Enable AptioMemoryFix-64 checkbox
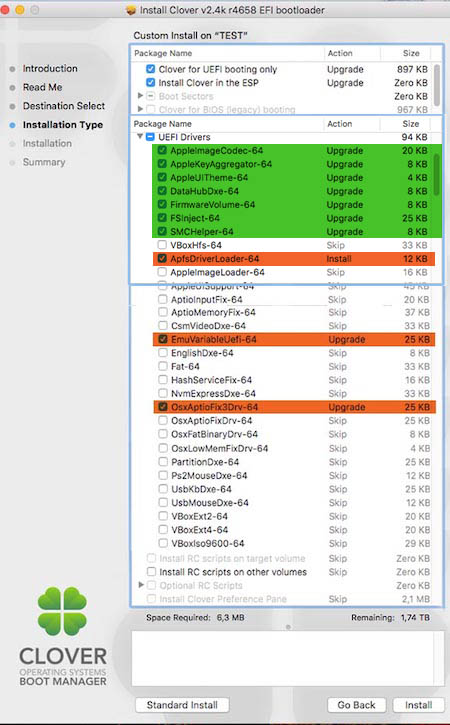The width and height of the screenshot is (450, 725). click(x=163, y=312)
